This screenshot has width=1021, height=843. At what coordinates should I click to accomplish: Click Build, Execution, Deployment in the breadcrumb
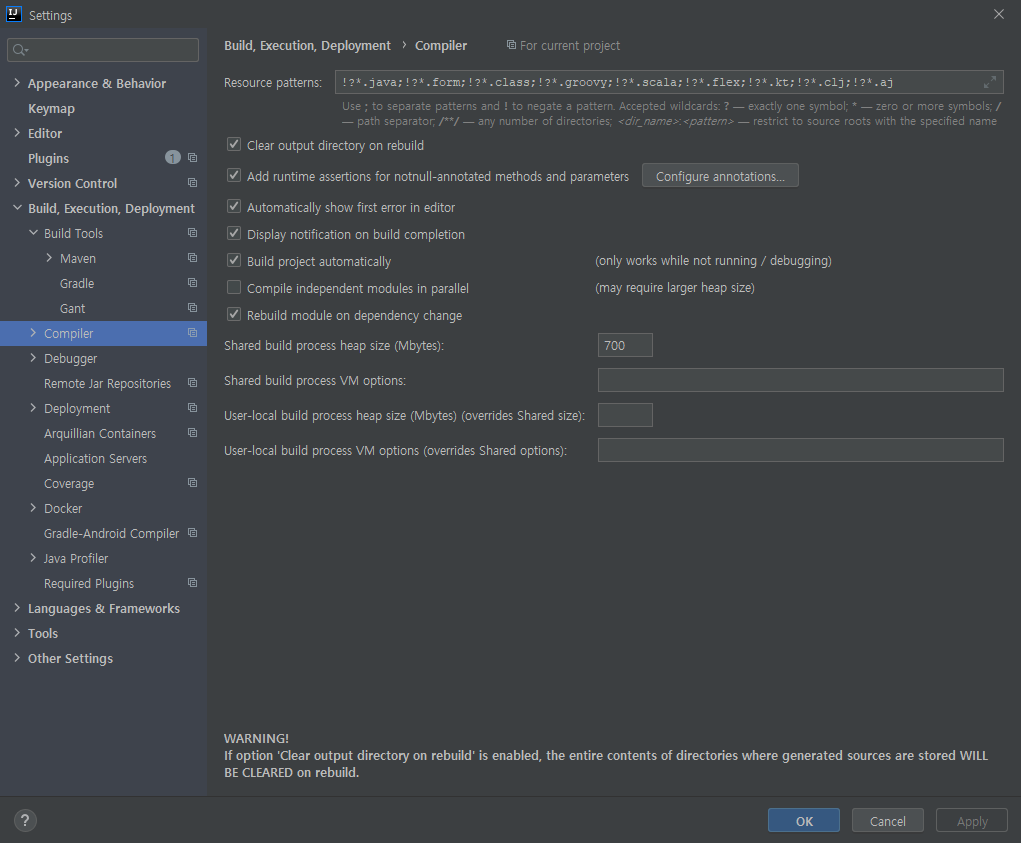pyautogui.click(x=307, y=46)
